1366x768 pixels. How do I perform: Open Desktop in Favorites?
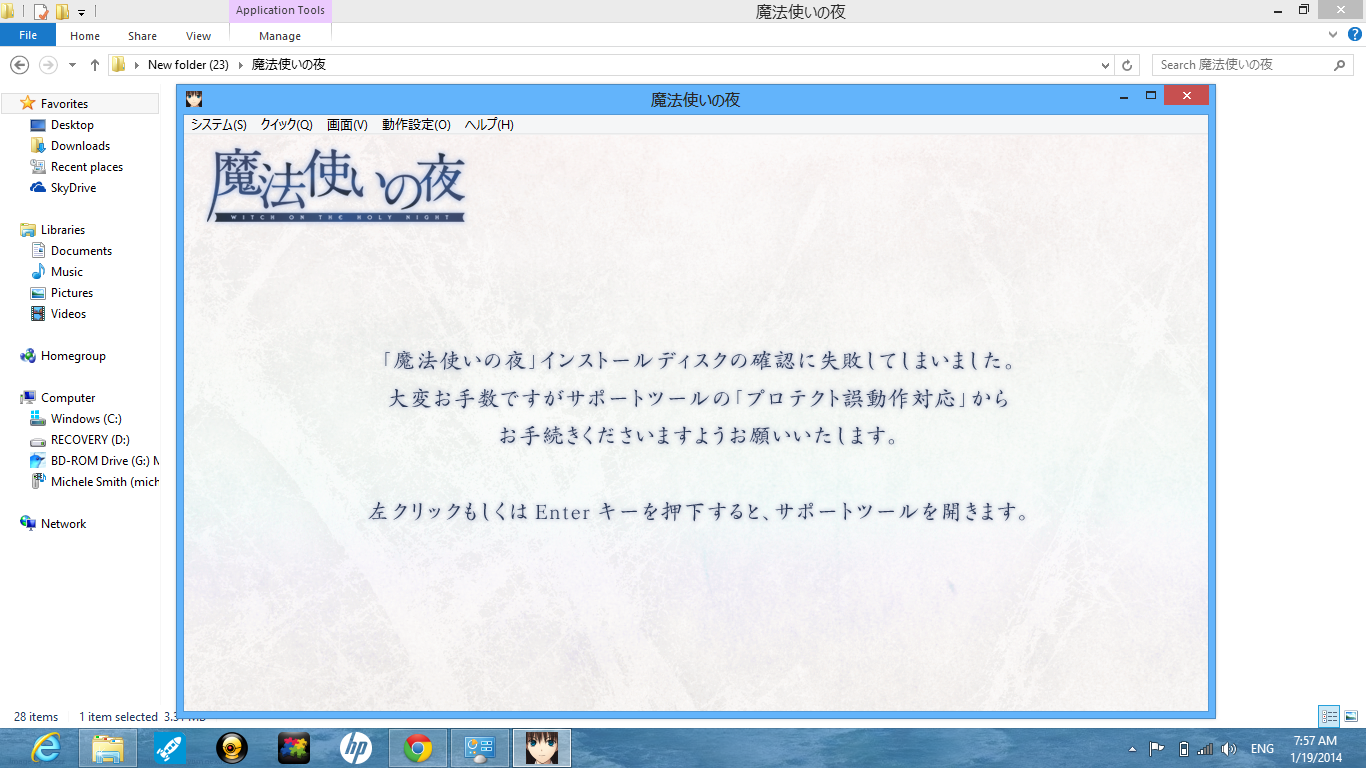pos(72,125)
